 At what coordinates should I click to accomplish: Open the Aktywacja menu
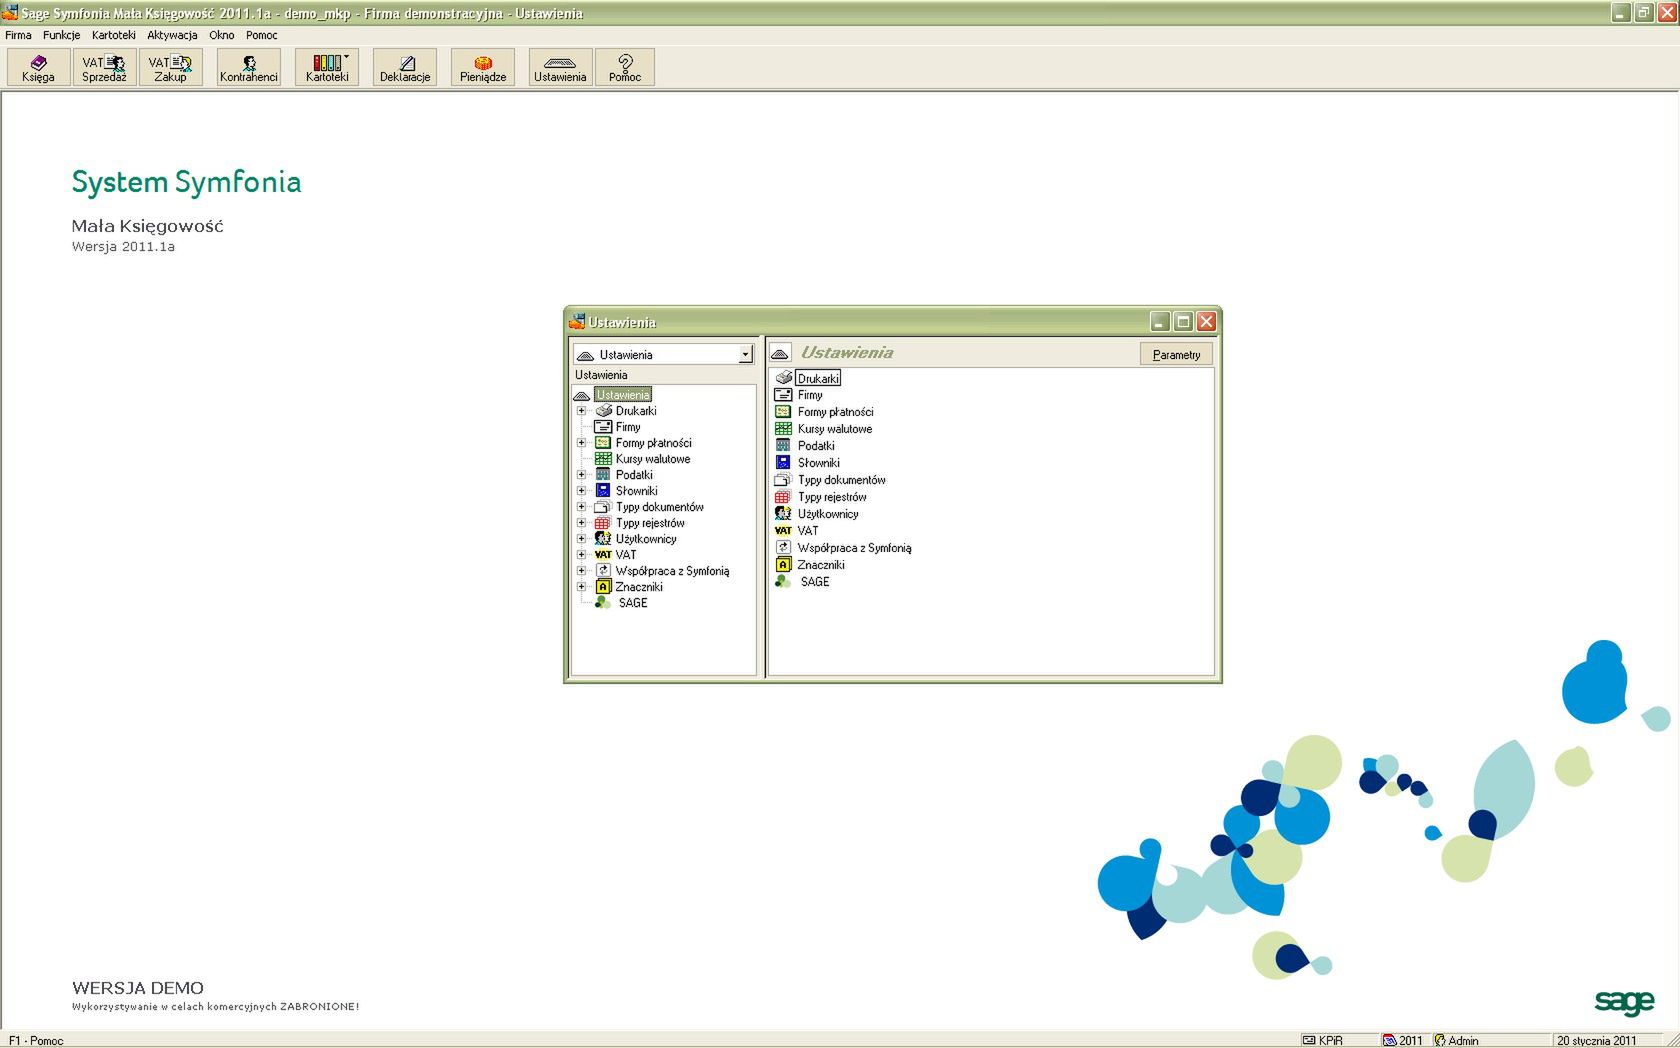(172, 35)
